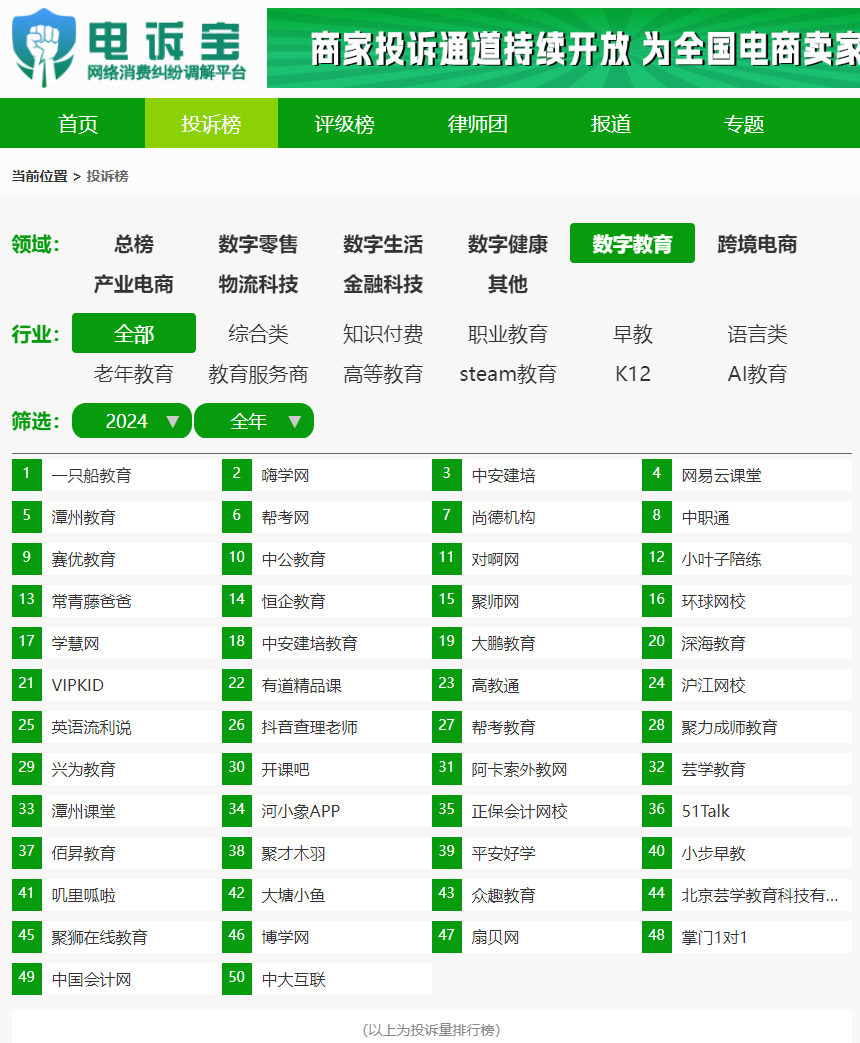Open the 专题 nav tab
The height and width of the screenshot is (1043, 860).
tap(743, 124)
